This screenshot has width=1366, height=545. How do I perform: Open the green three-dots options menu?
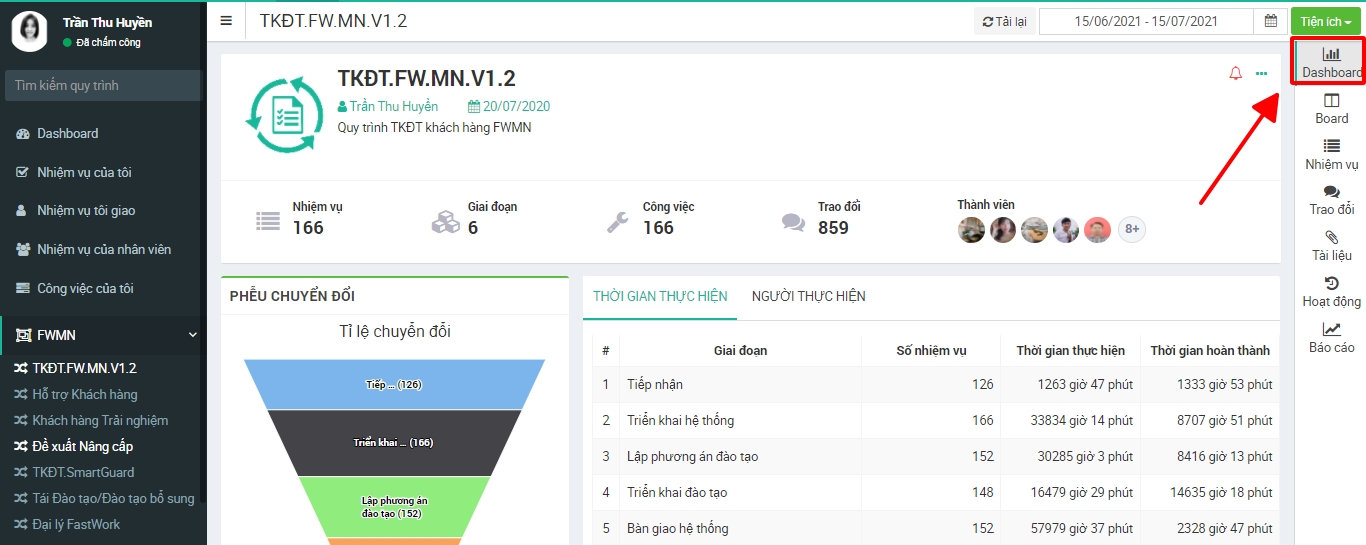[x=1261, y=73]
